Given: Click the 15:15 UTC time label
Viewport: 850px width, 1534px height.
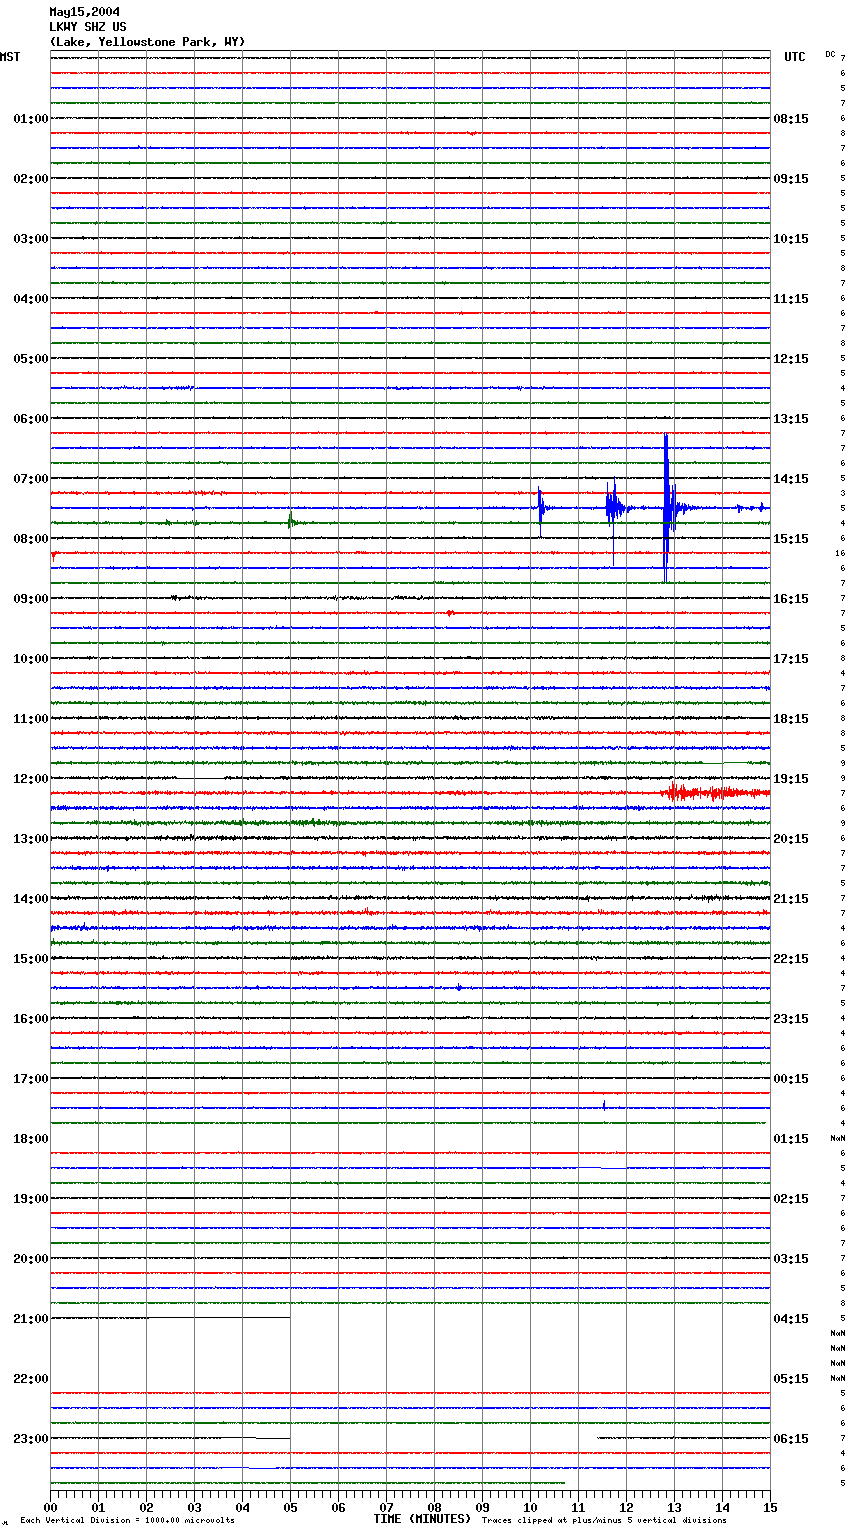Looking at the screenshot, I should tap(791, 539).
